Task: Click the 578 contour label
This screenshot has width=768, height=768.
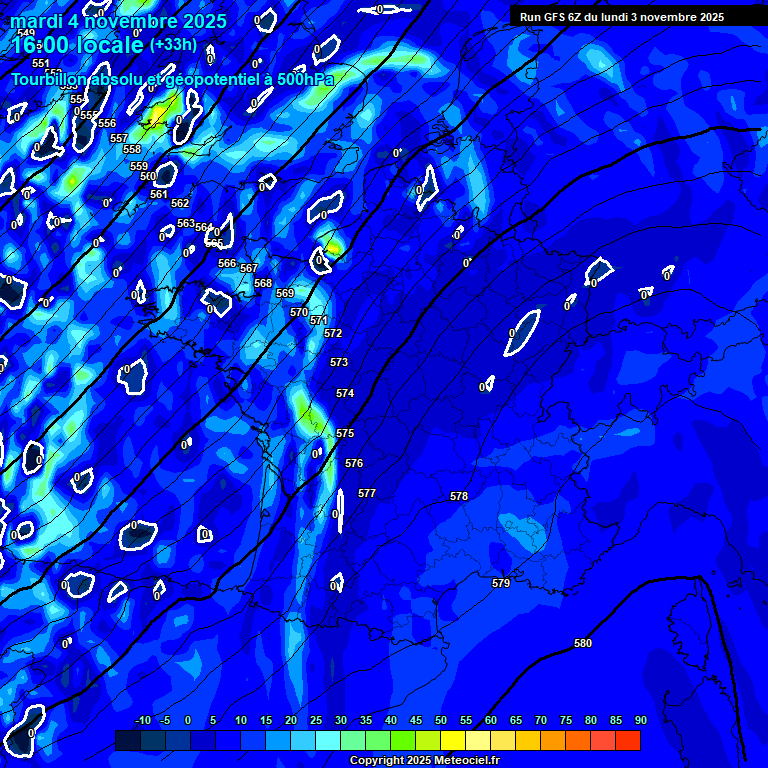Action: point(459,496)
